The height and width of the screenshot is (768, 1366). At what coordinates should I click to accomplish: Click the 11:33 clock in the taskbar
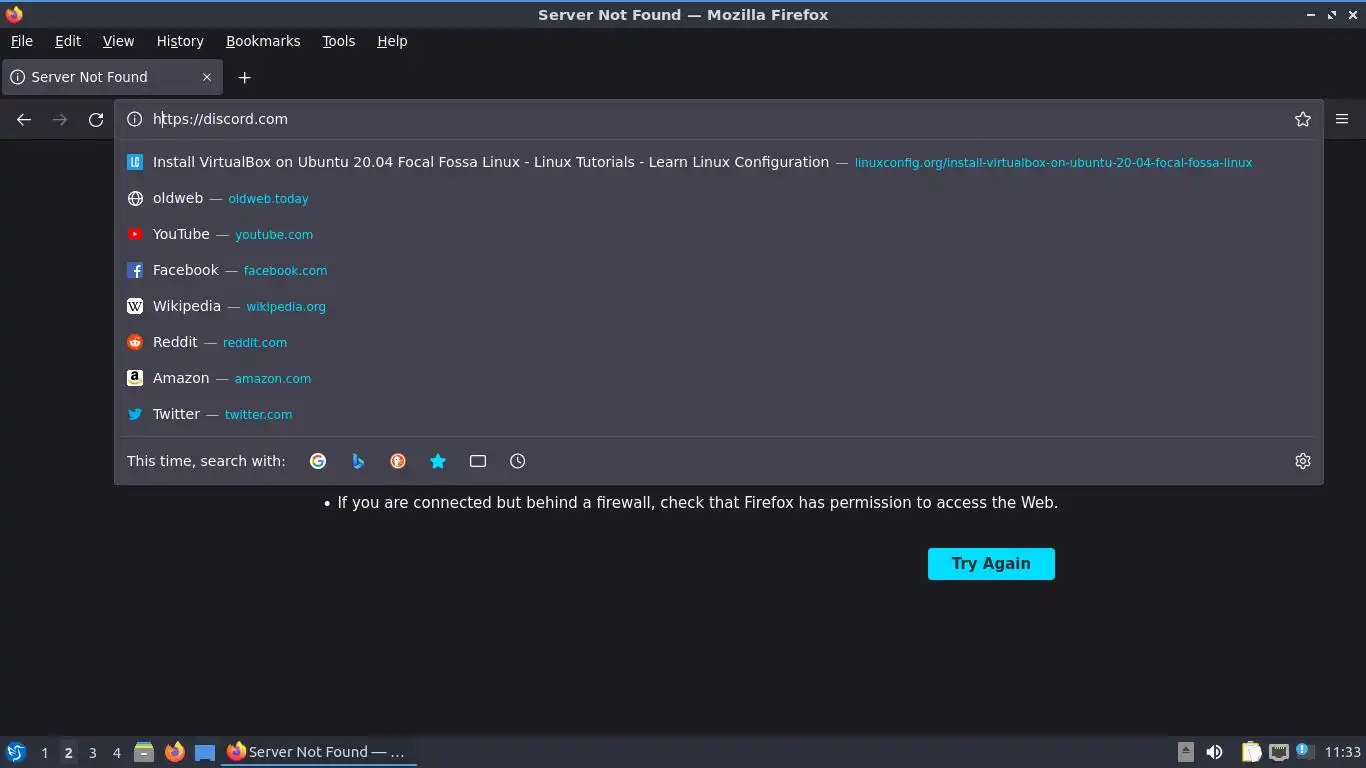[1343, 752]
